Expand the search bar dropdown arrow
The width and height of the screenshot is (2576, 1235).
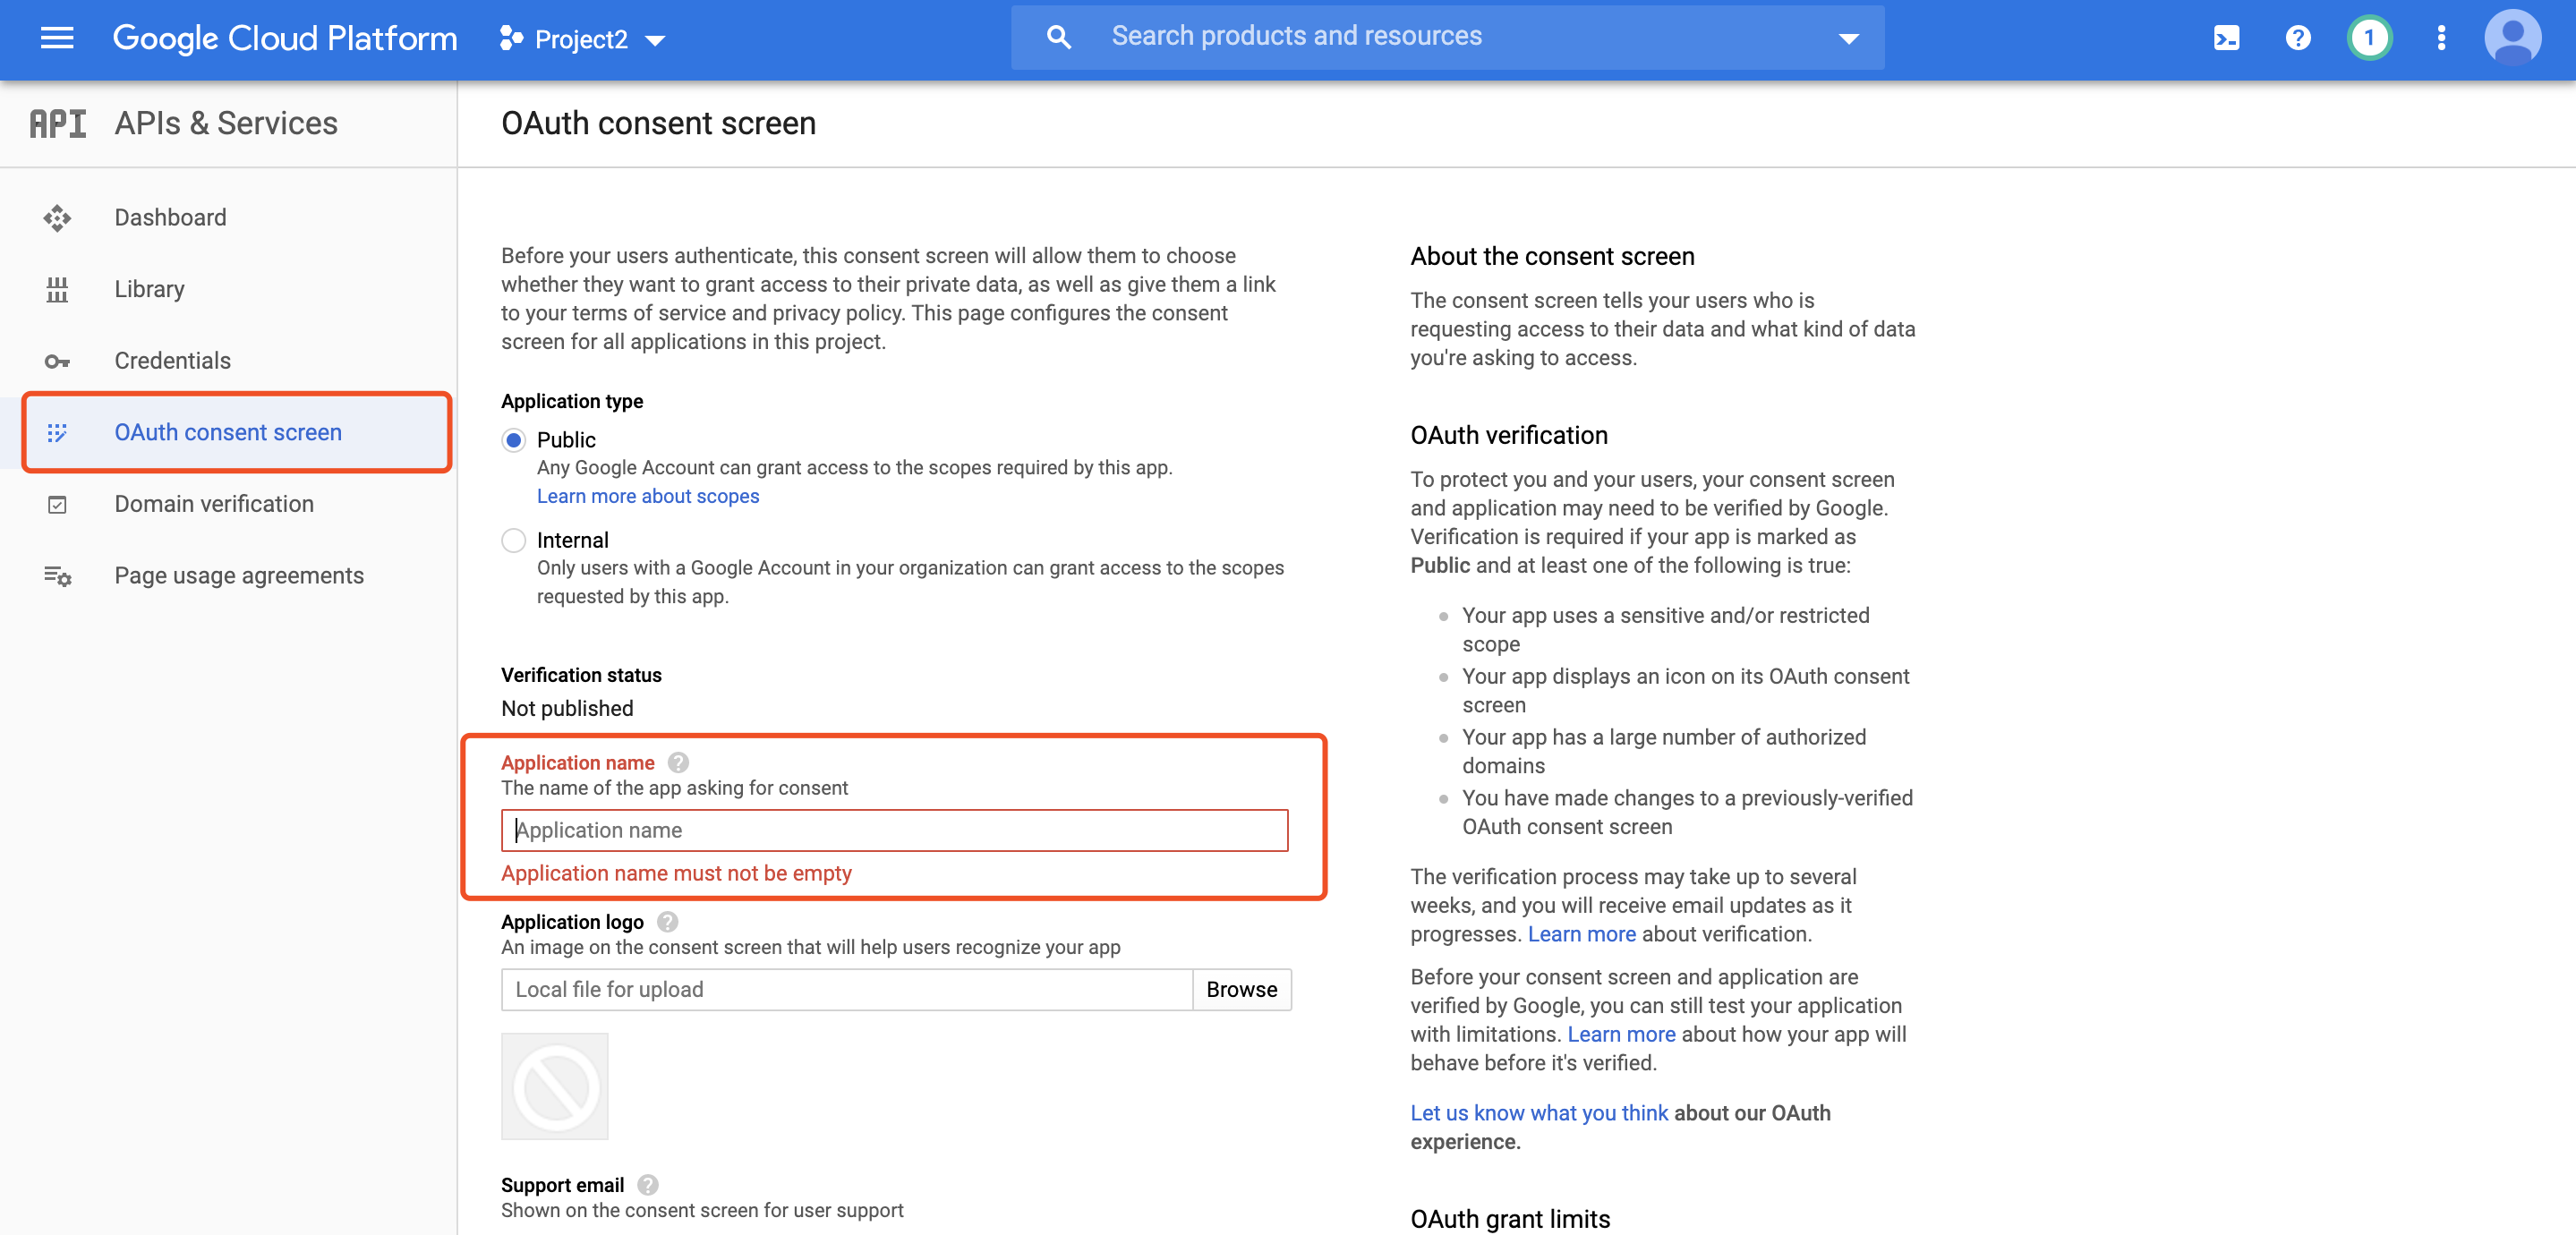point(1848,39)
